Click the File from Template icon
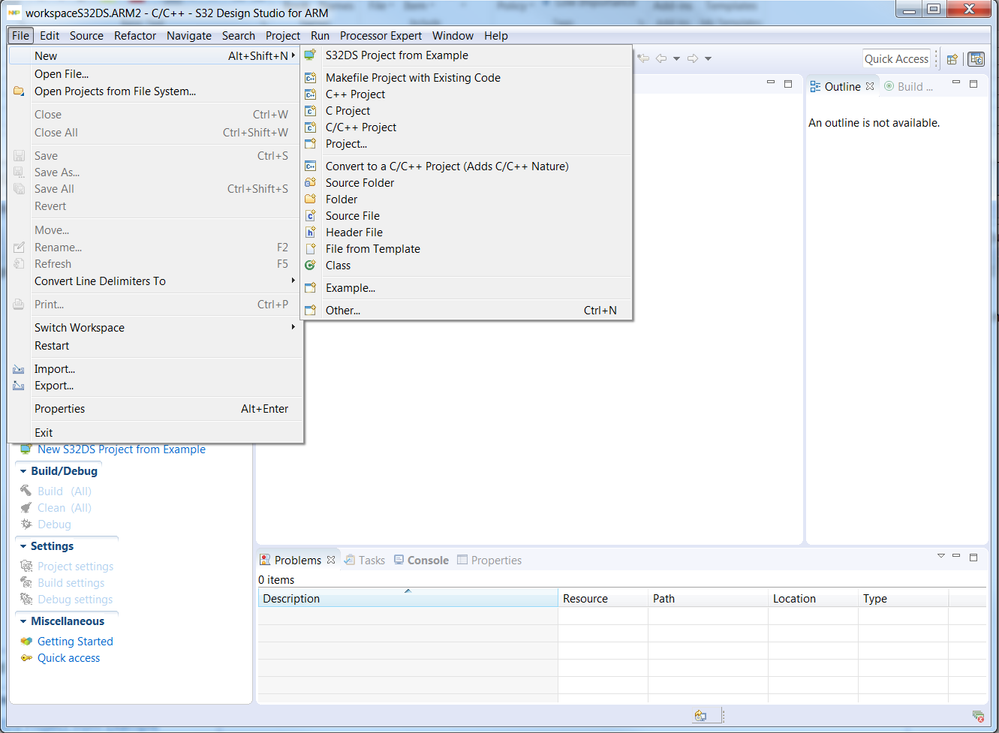 click(310, 249)
